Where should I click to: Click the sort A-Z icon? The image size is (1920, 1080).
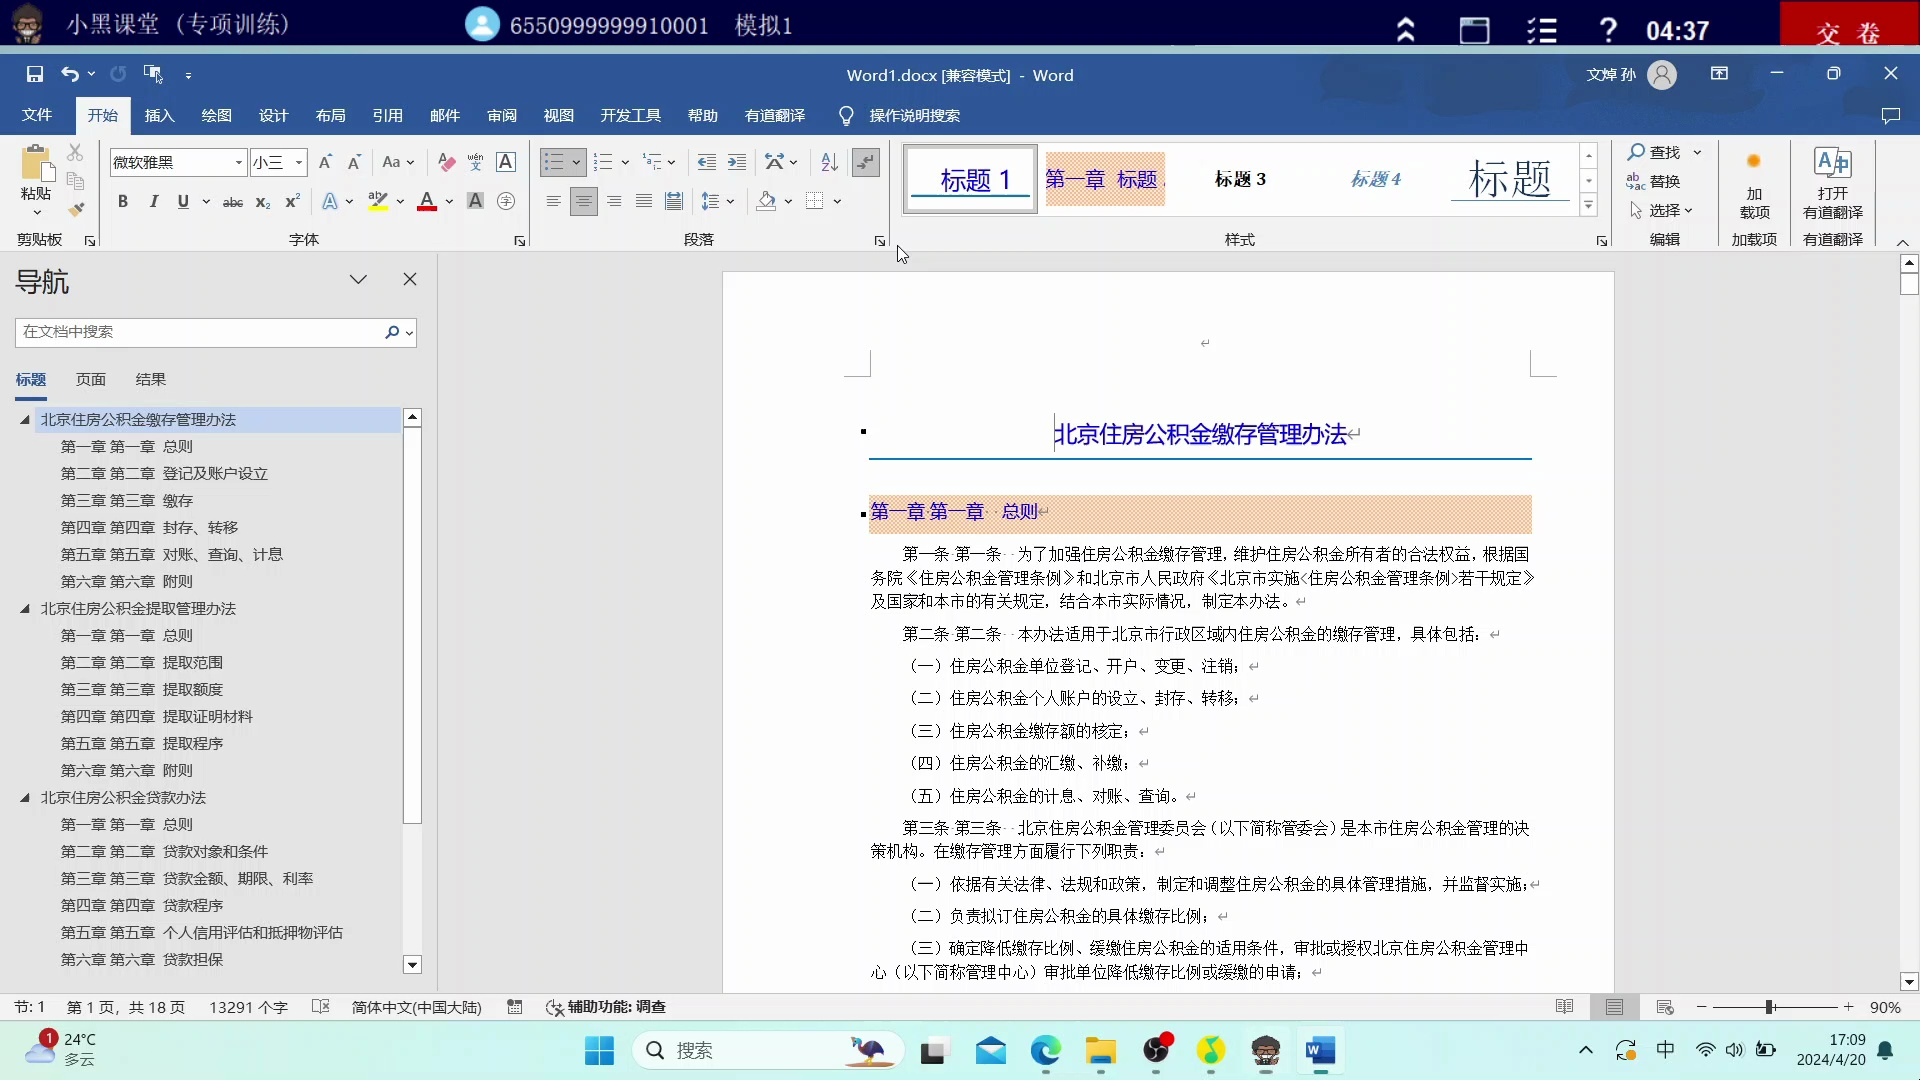(x=829, y=162)
